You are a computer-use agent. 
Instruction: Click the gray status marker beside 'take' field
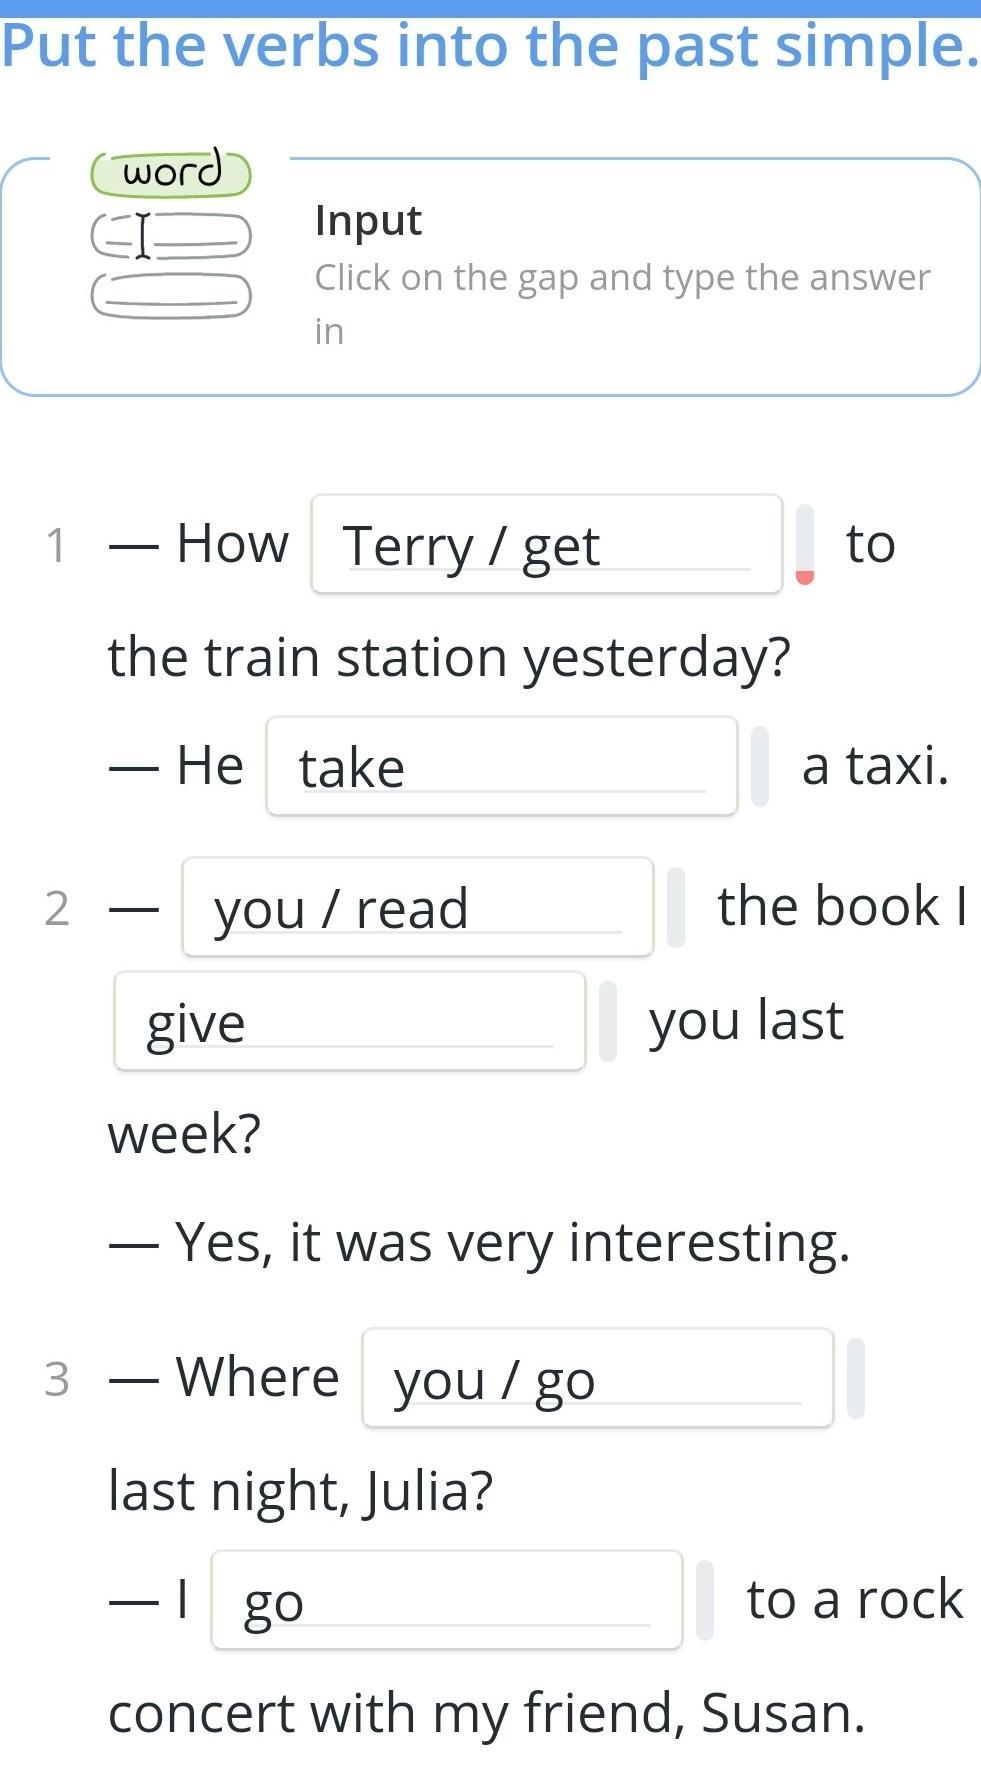coord(760,766)
